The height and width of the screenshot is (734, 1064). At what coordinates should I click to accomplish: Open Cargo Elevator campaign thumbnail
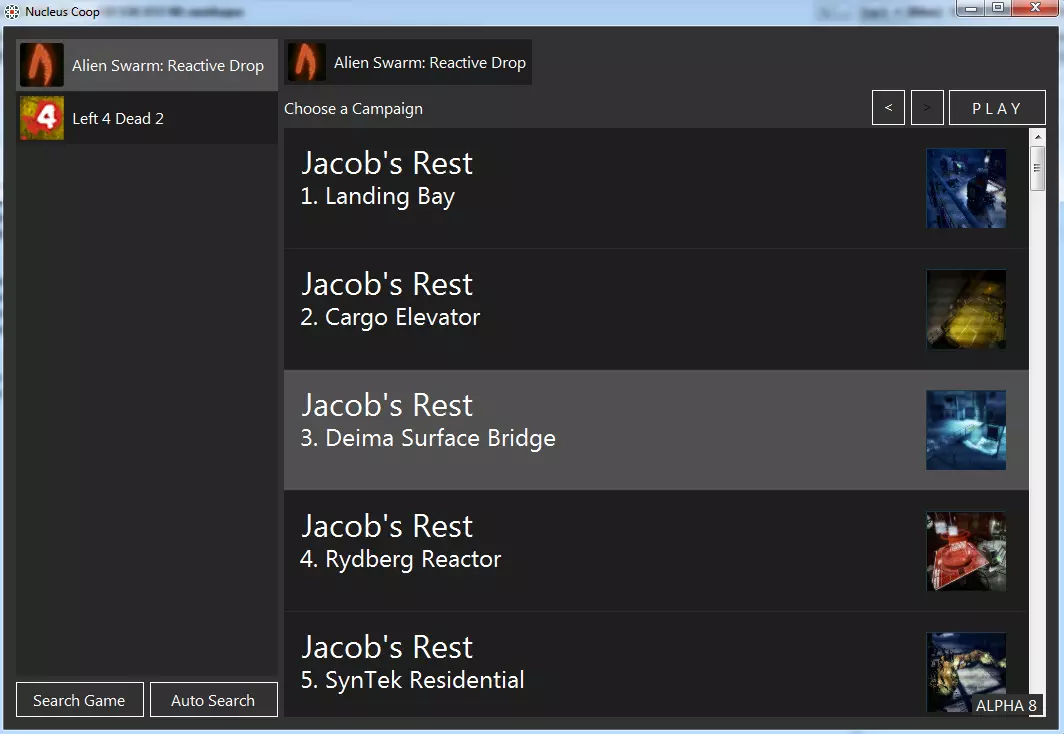coord(966,309)
